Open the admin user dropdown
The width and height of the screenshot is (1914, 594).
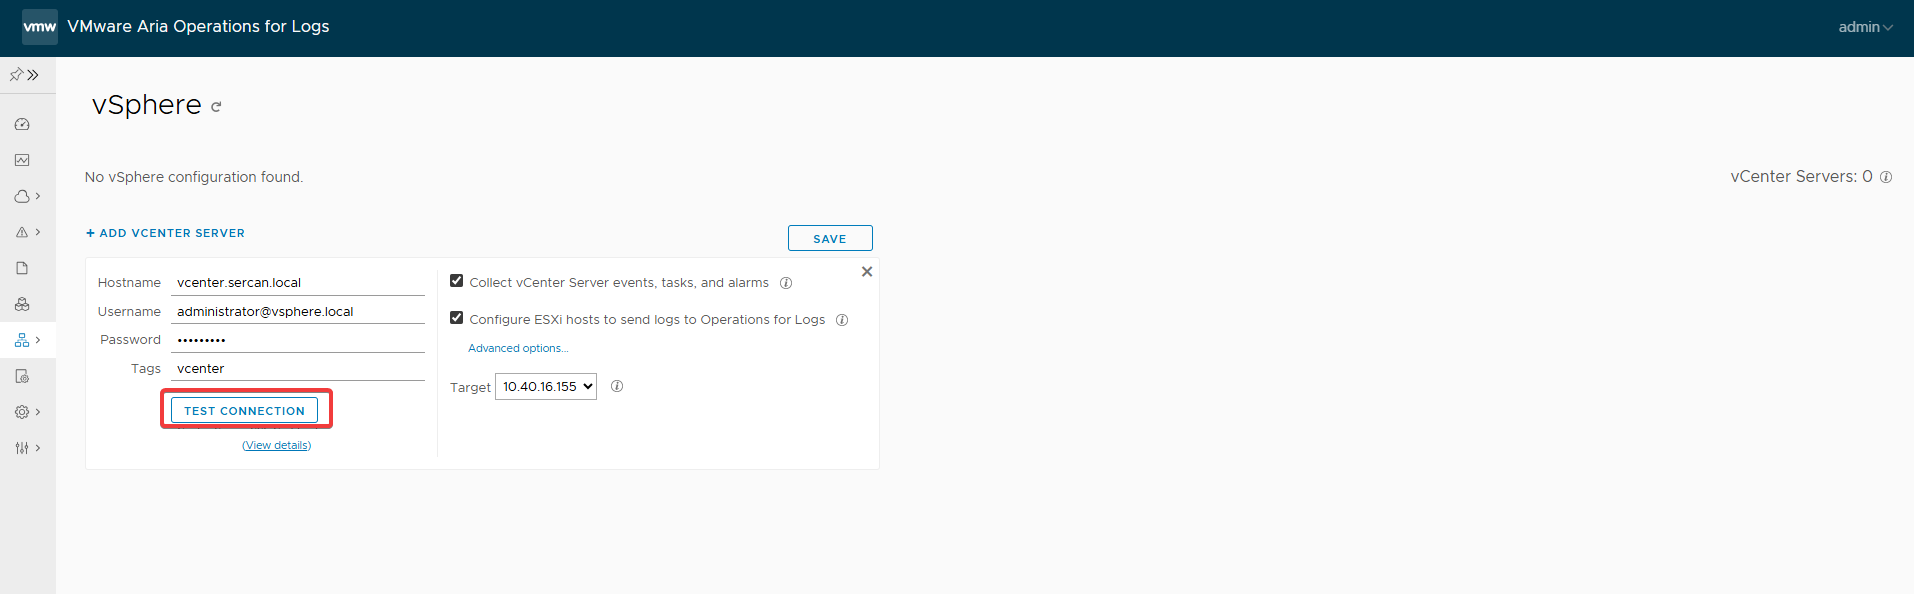pyautogui.click(x=1865, y=27)
